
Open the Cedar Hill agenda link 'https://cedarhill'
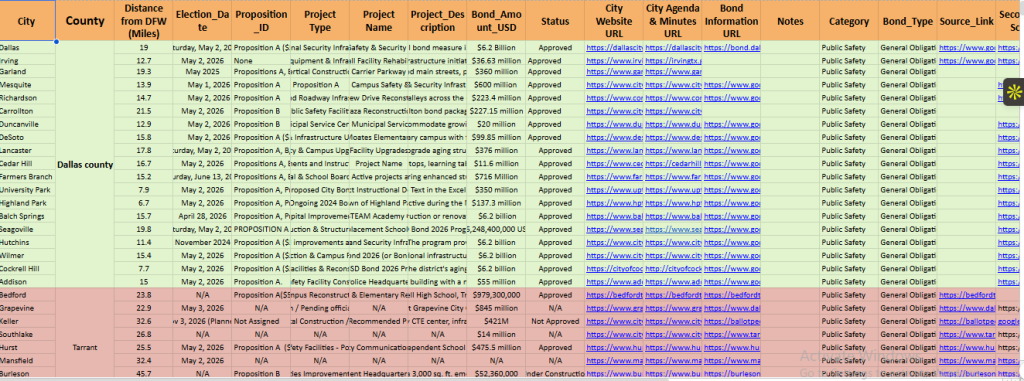pyautogui.click(x=673, y=164)
